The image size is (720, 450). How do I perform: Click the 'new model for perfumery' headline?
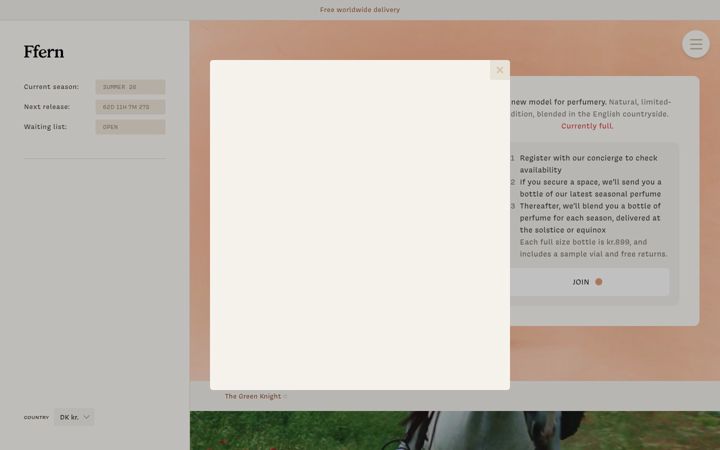[x=558, y=102]
